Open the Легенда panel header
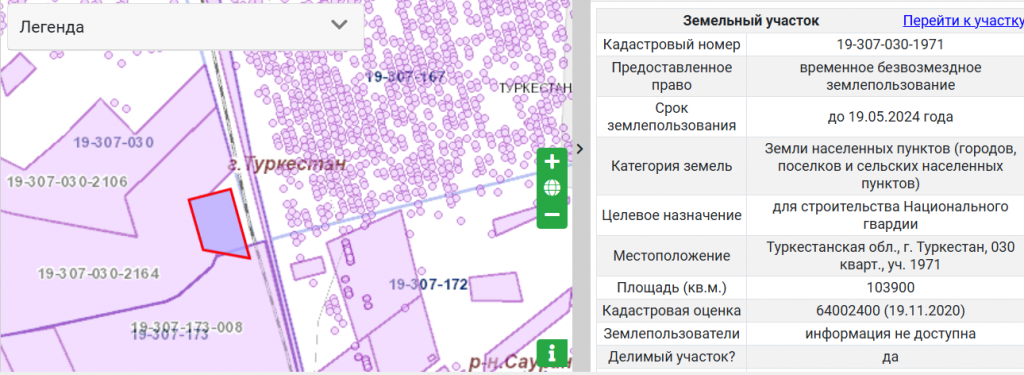The image size is (1024, 375). [185, 27]
